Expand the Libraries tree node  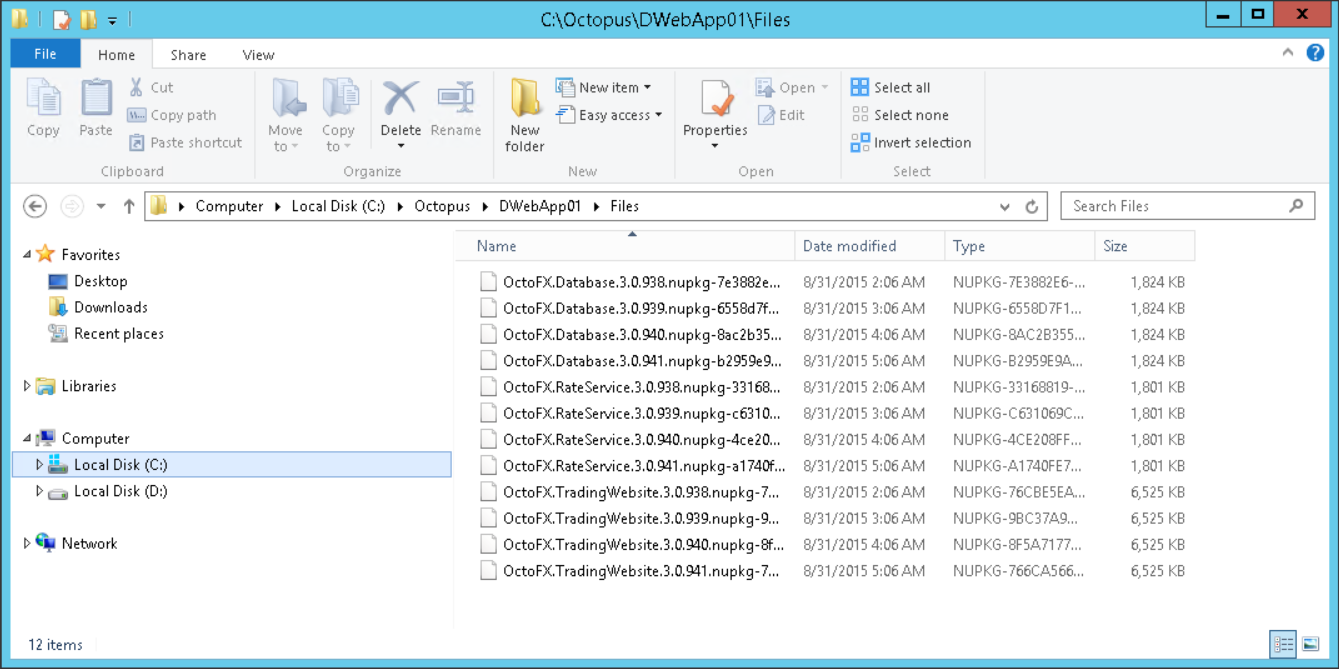pyautogui.click(x=27, y=386)
